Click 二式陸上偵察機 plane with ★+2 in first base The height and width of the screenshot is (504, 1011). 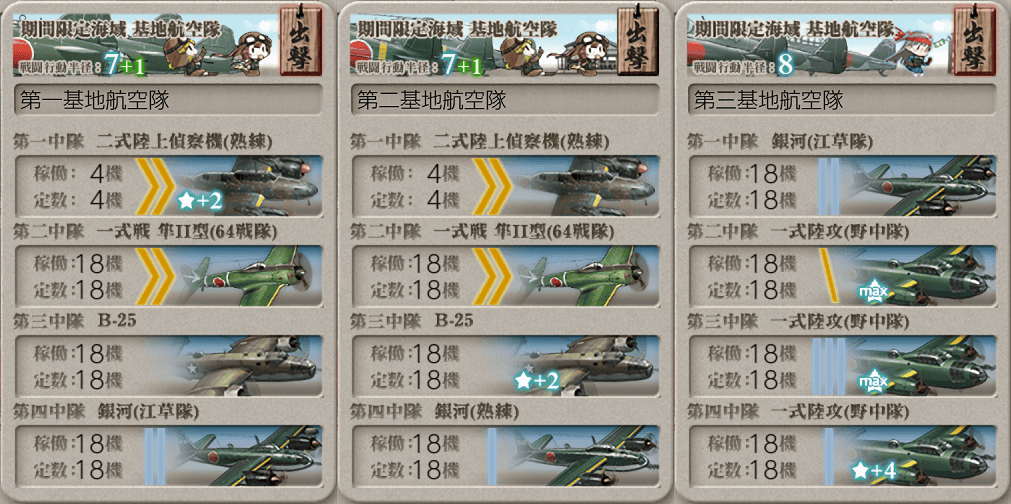click(x=248, y=186)
